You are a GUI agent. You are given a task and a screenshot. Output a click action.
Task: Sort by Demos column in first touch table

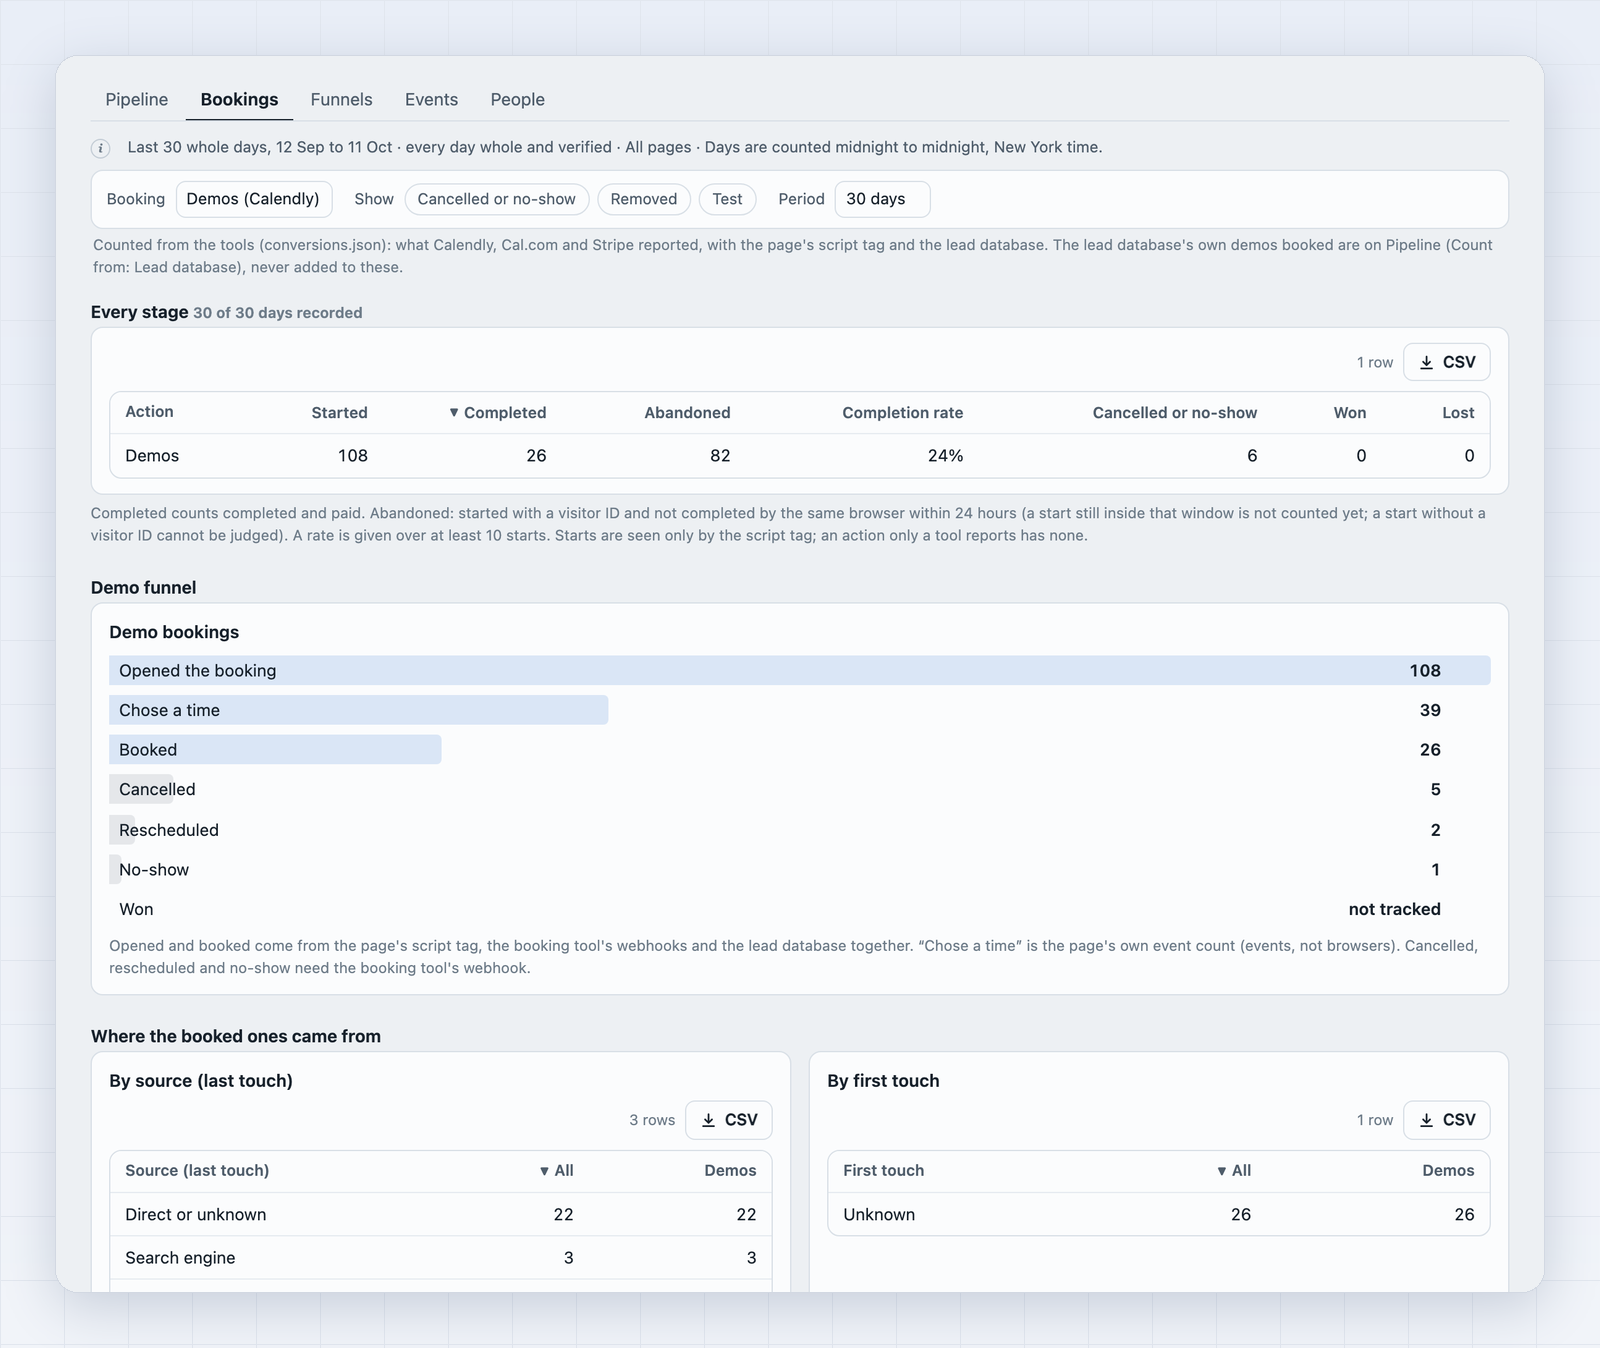(x=1448, y=1171)
